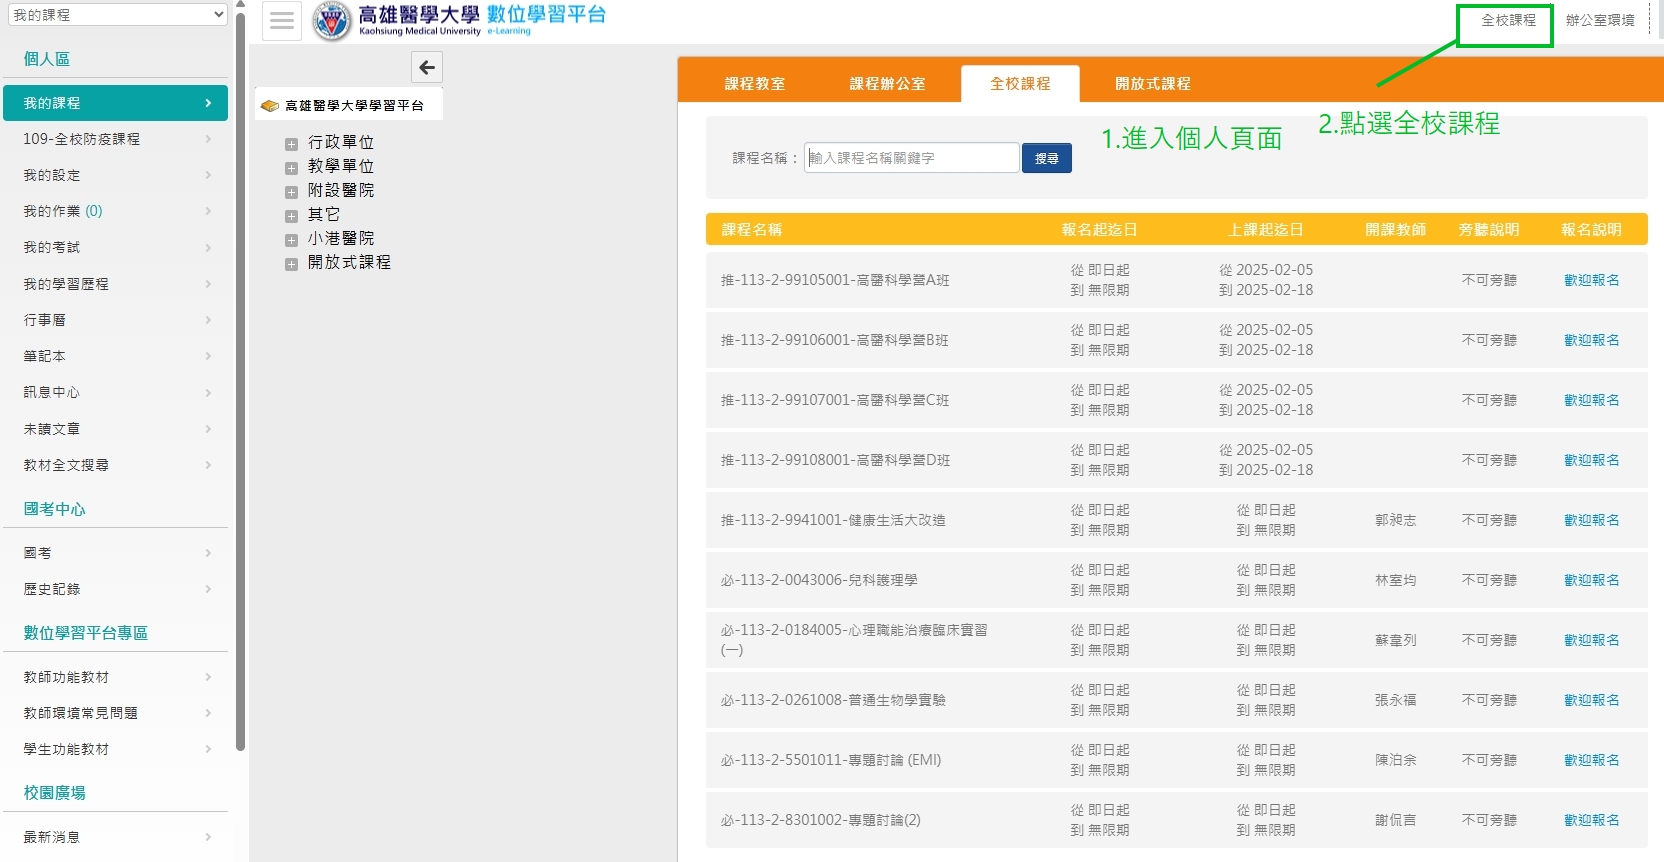The width and height of the screenshot is (1664, 862).
Task: Click 歡迎報名 for 心理職能治療臨床實習
Action: (1592, 640)
